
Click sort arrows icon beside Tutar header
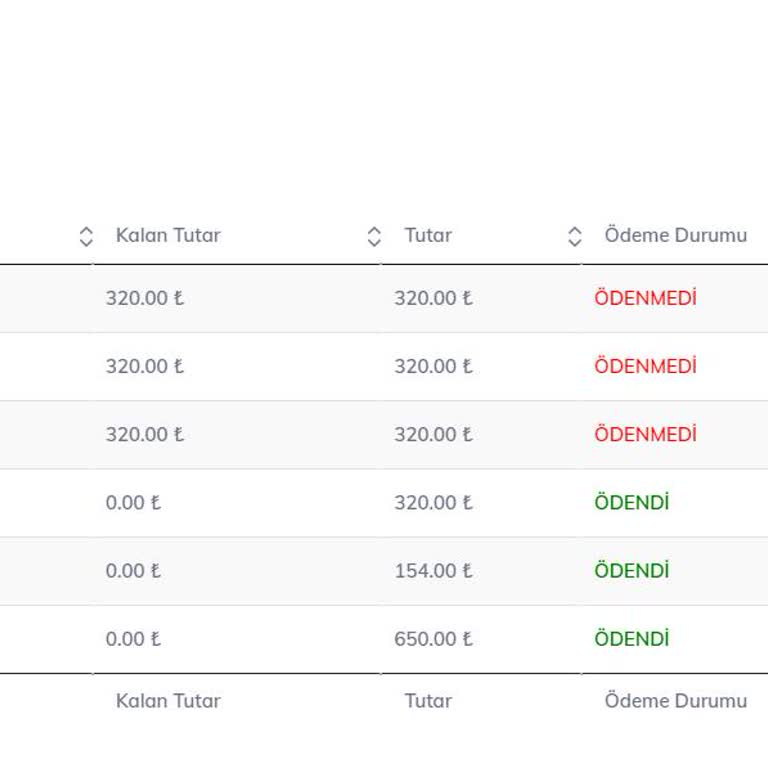[x=374, y=236]
